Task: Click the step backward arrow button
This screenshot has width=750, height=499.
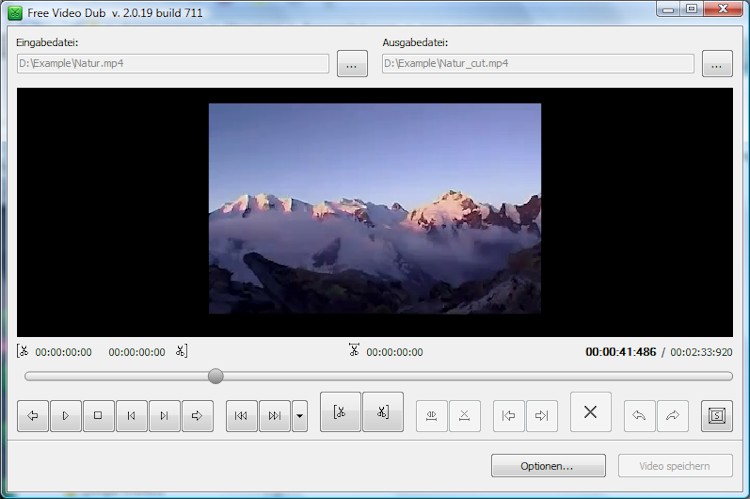Action: click(33, 416)
